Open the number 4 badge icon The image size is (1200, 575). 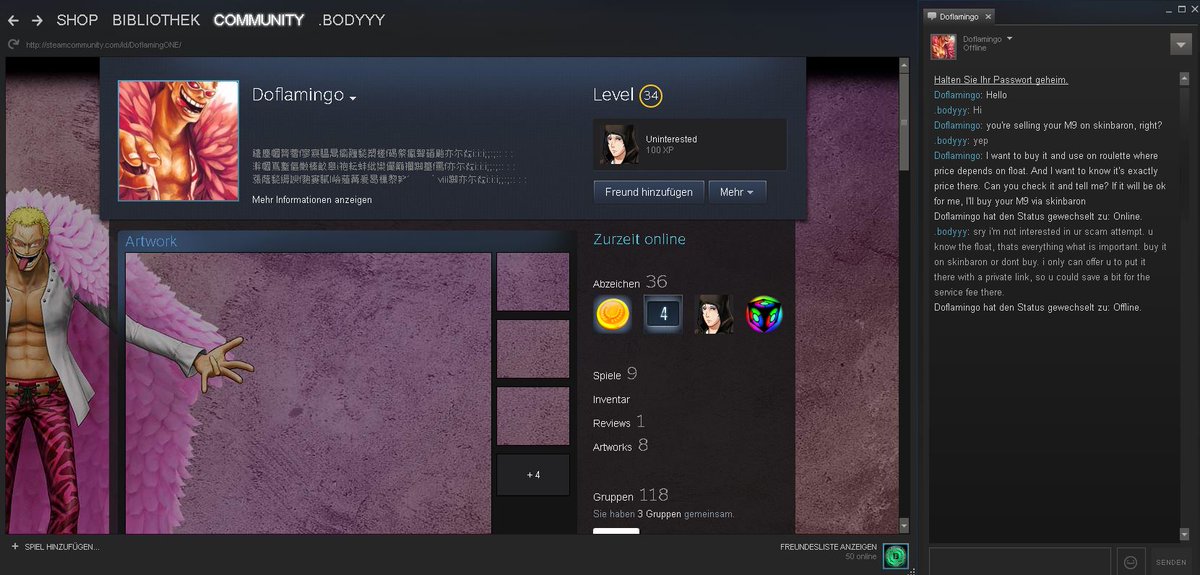pyautogui.click(x=663, y=315)
